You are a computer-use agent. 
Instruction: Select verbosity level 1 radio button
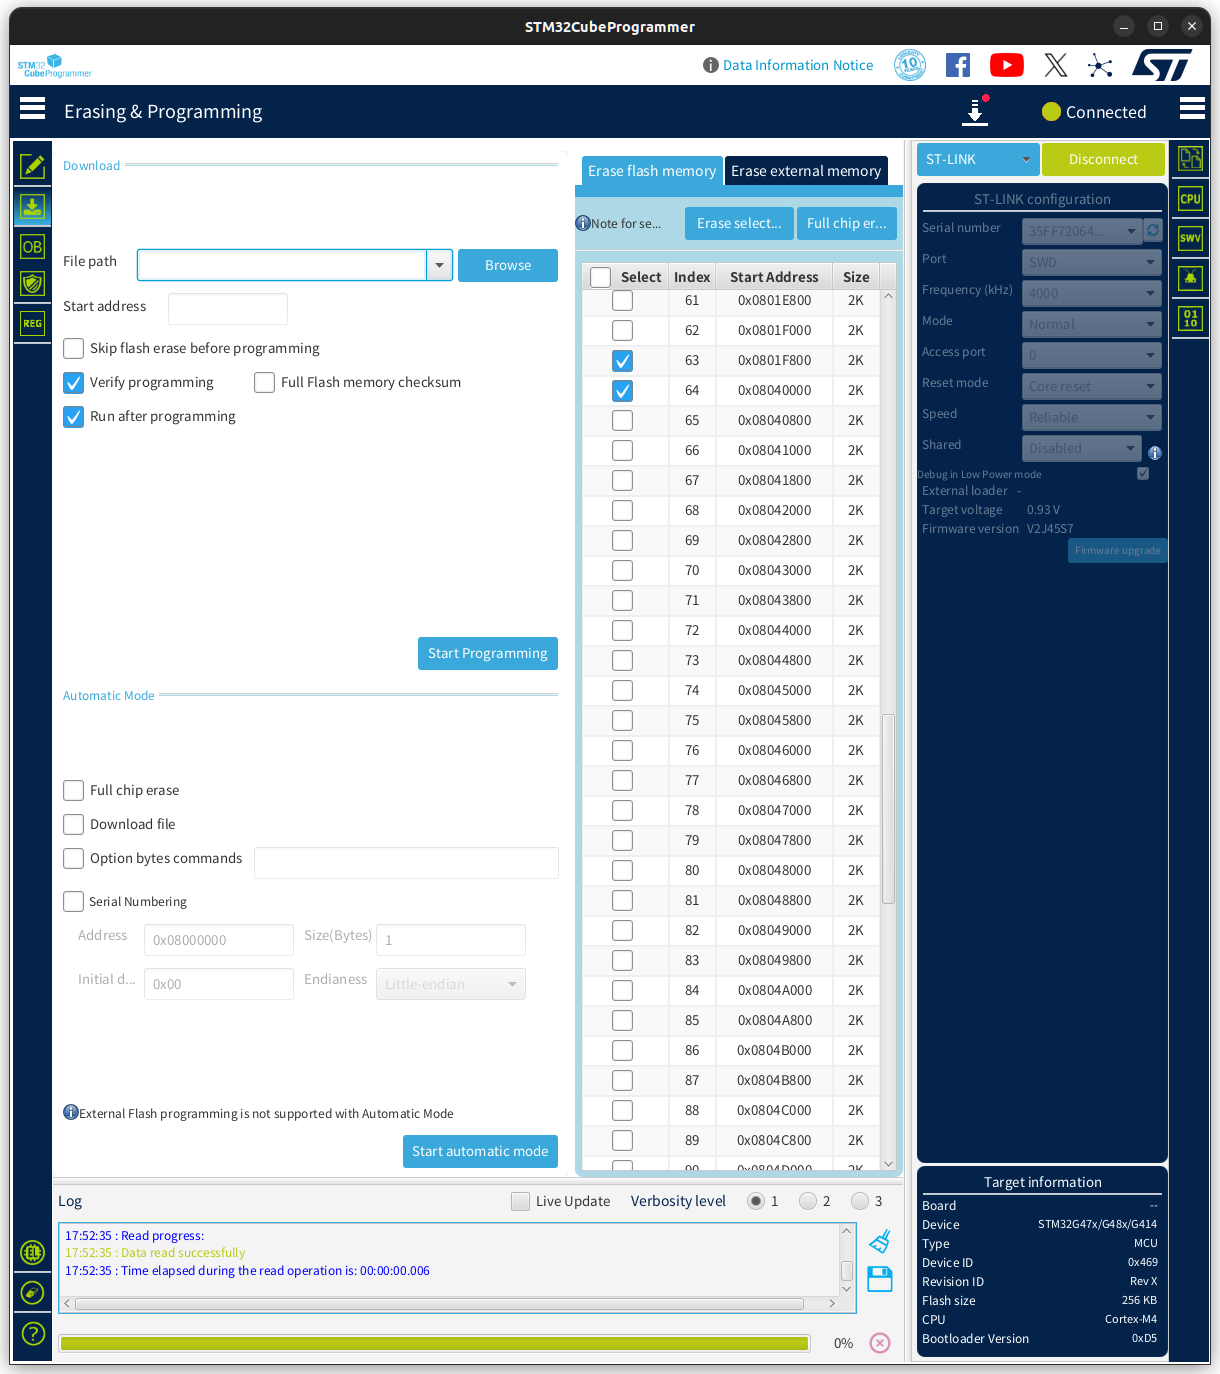pyautogui.click(x=756, y=1201)
